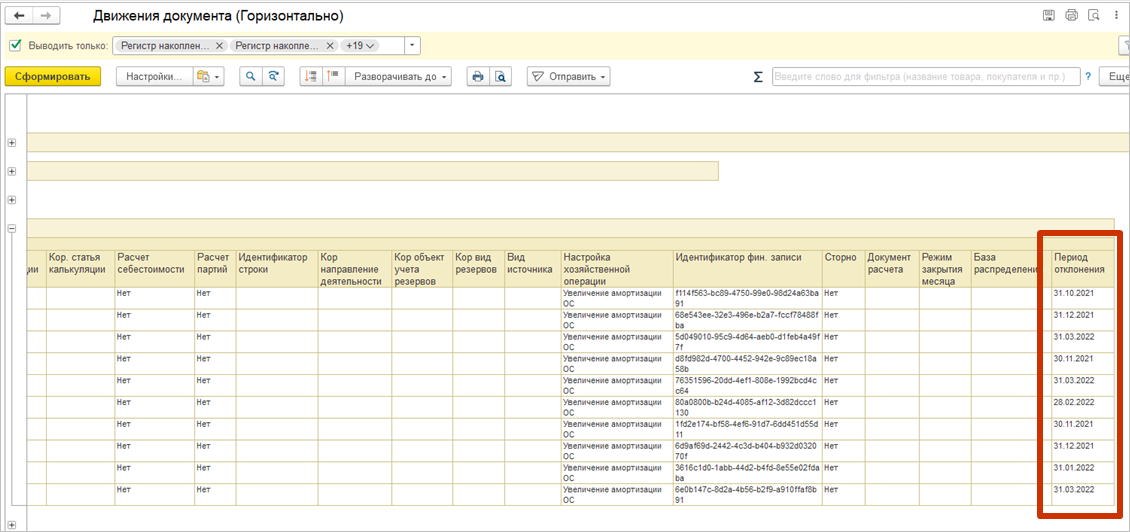Expand the "+19" hidden registers list
Image resolution: width=1130 pixels, height=532 pixels.
point(360,46)
